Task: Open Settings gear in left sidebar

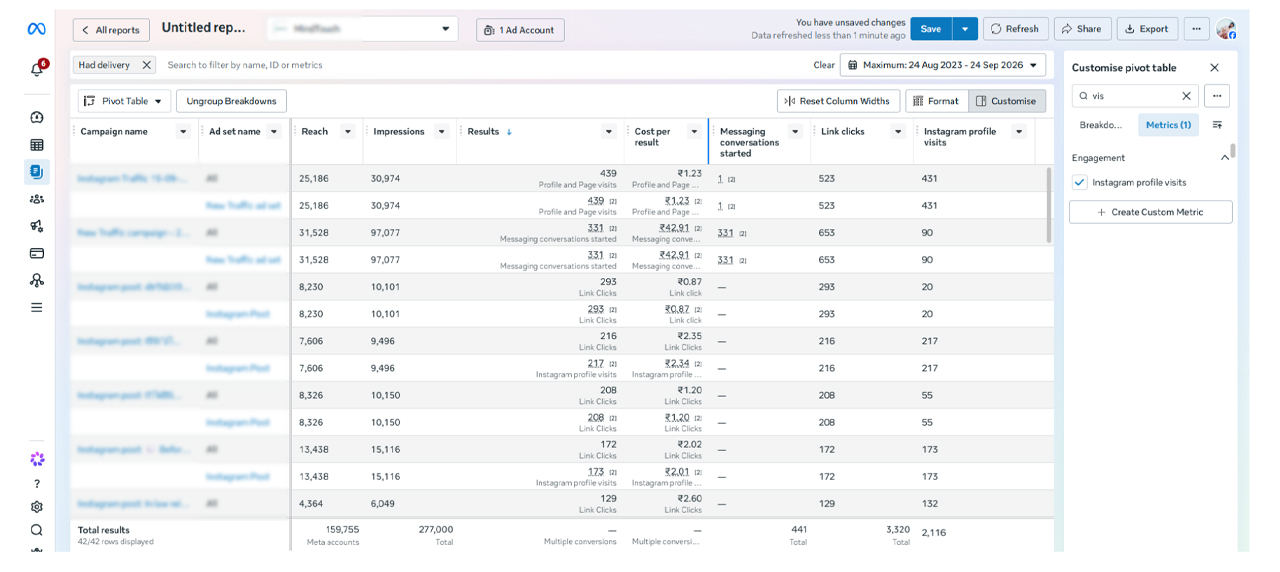Action: [x=37, y=507]
